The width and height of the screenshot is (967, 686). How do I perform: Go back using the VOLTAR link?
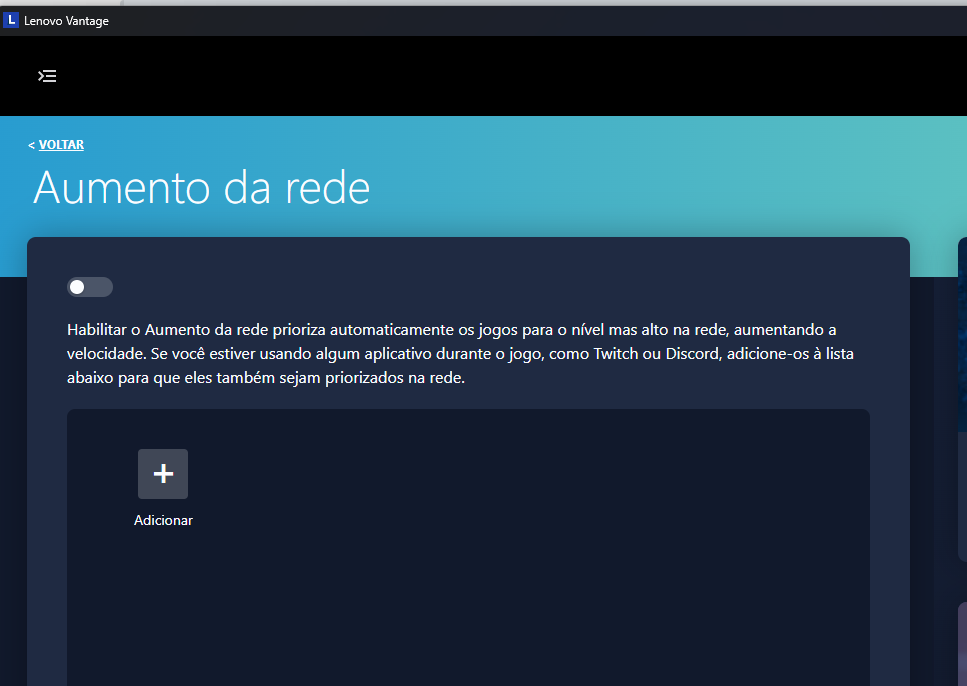click(x=61, y=144)
